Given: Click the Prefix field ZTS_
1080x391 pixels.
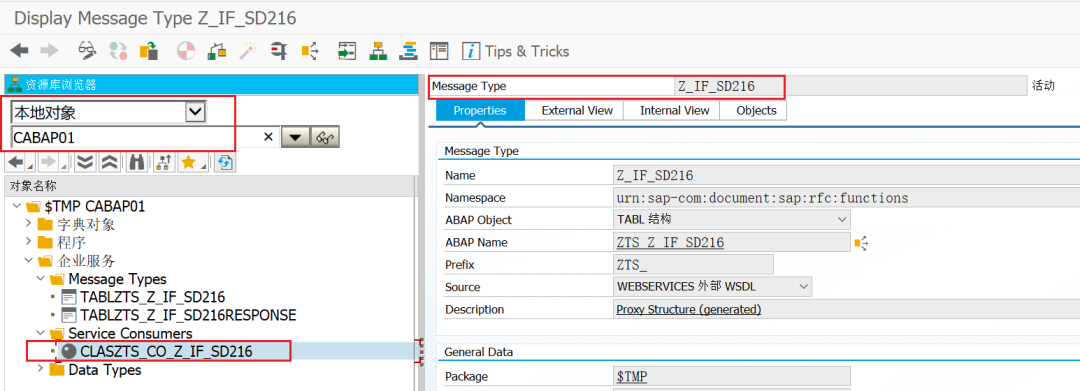Looking at the screenshot, I should coord(693,264).
